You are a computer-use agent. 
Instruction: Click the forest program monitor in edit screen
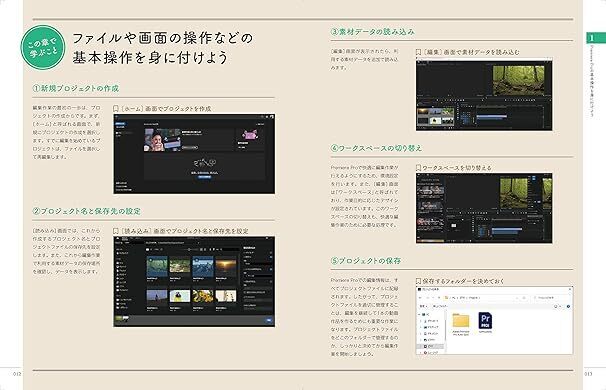518,80
